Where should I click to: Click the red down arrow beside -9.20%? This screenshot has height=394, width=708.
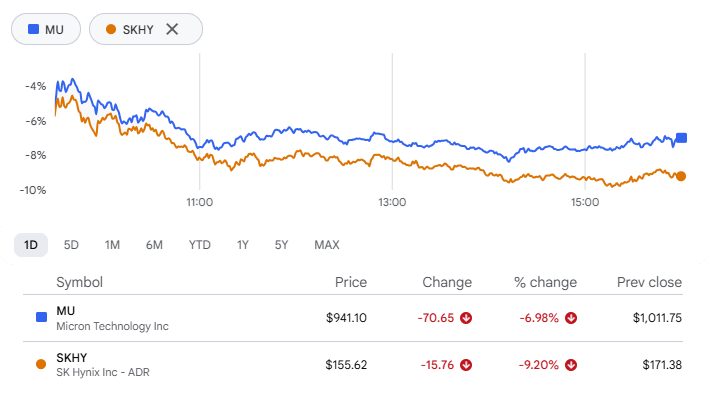pos(571,365)
